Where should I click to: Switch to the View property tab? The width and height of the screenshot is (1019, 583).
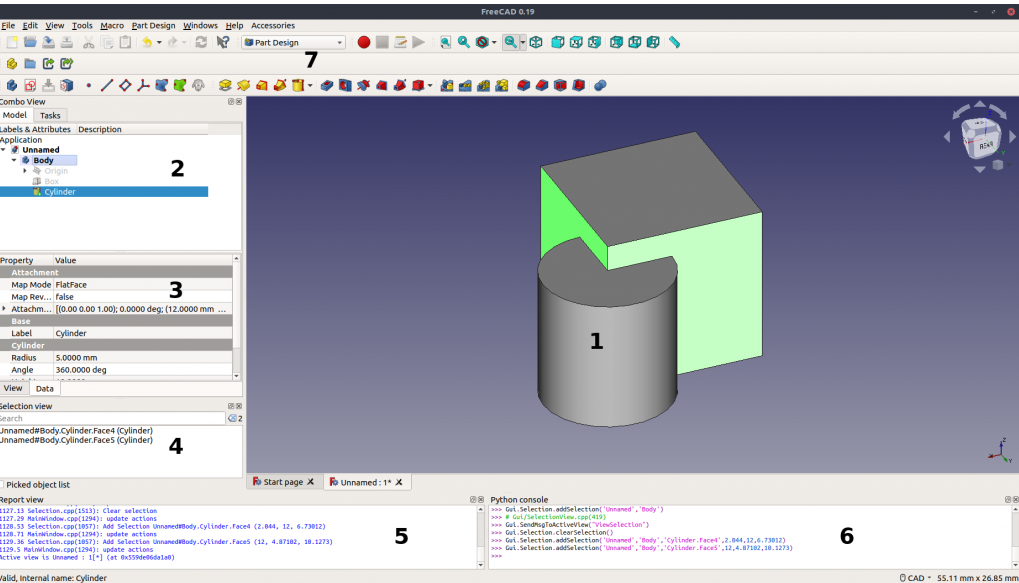[x=13, y=388]
